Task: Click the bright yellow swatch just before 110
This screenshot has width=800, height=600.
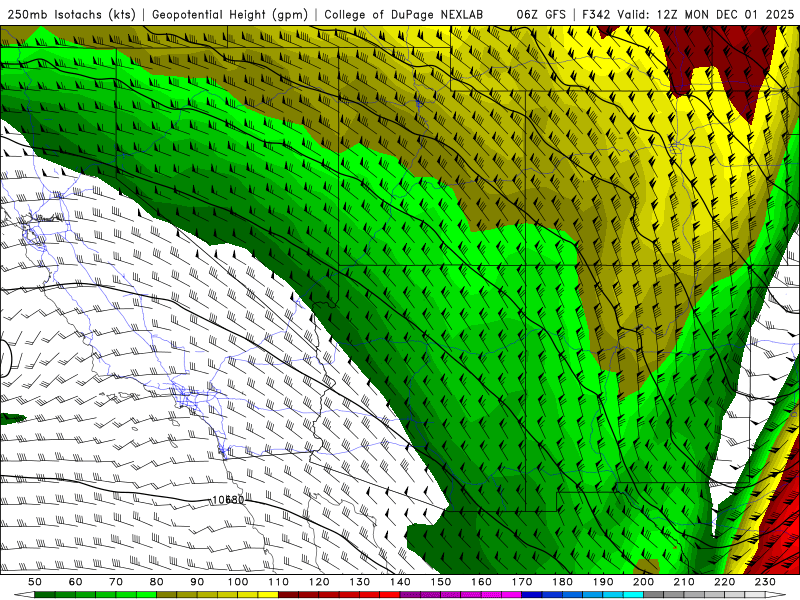Action: [x=268, y=595]
